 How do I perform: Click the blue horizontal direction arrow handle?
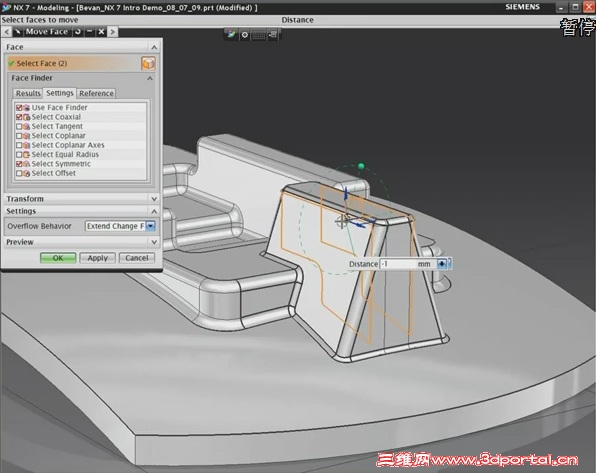click(x=359, y=224)
